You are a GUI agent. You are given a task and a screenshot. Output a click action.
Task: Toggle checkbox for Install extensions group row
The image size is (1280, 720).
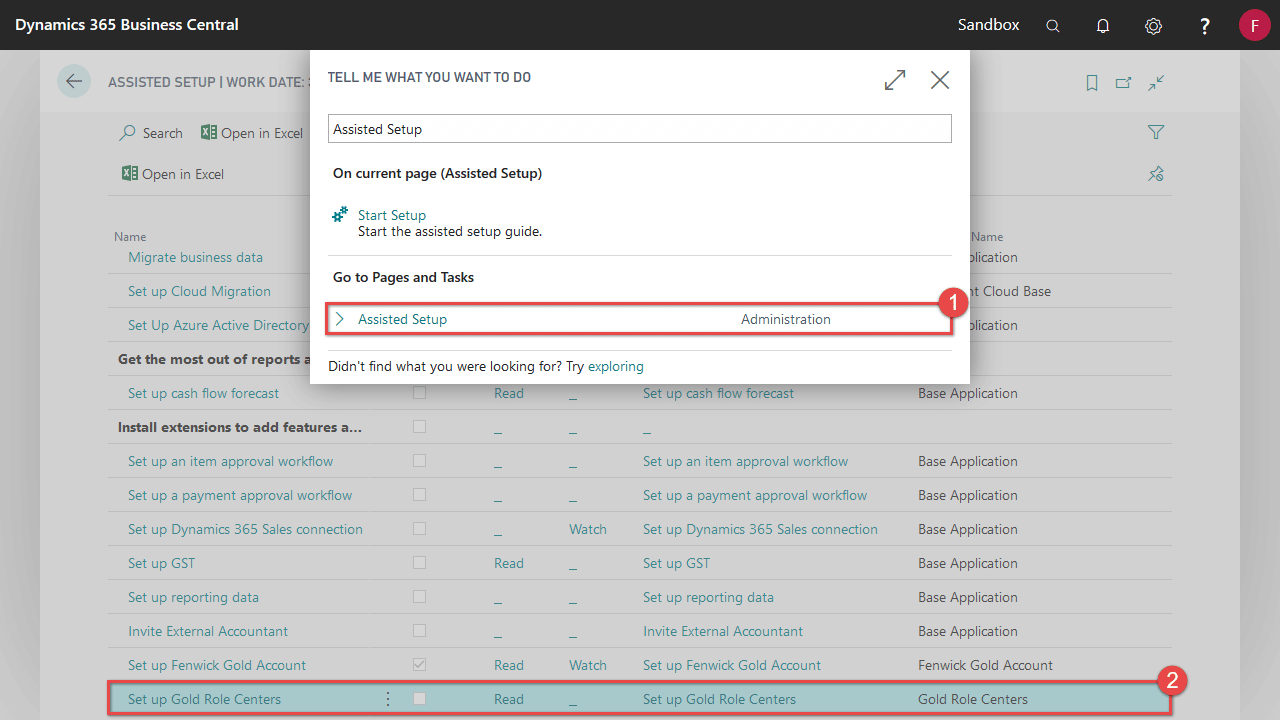pos(419,427)
